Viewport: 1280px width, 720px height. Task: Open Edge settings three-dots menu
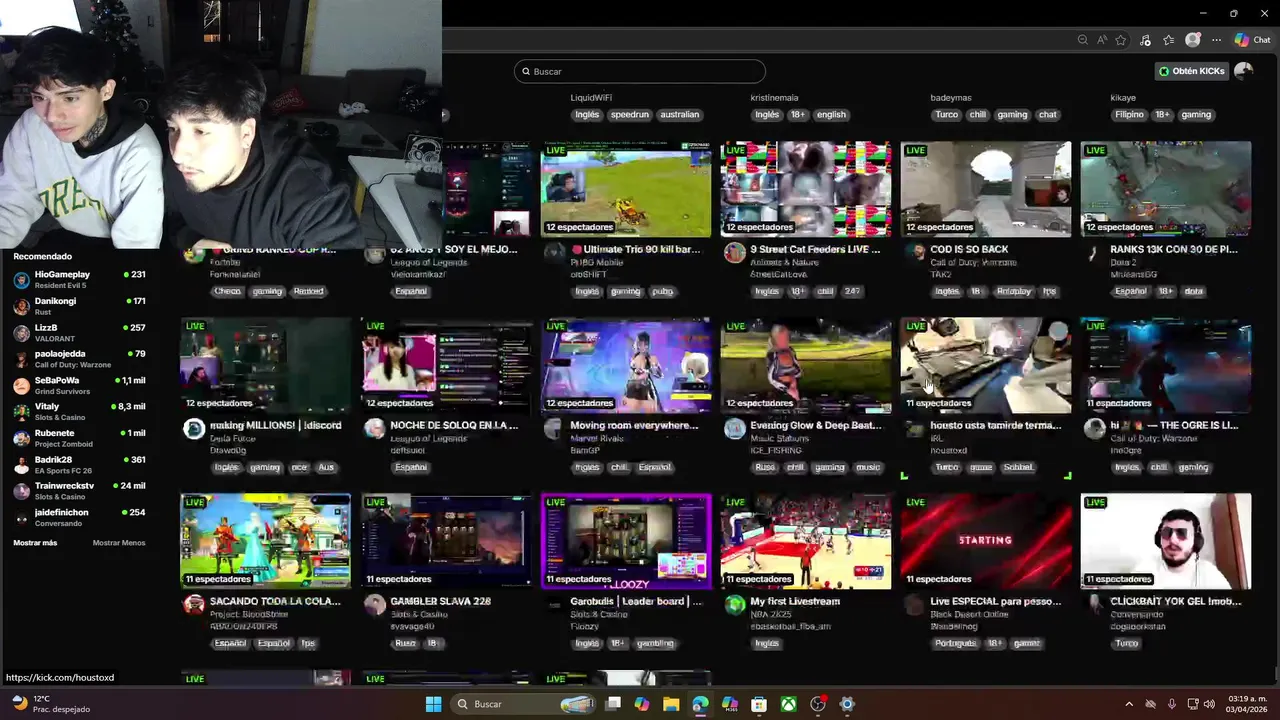coord(1216,40)
